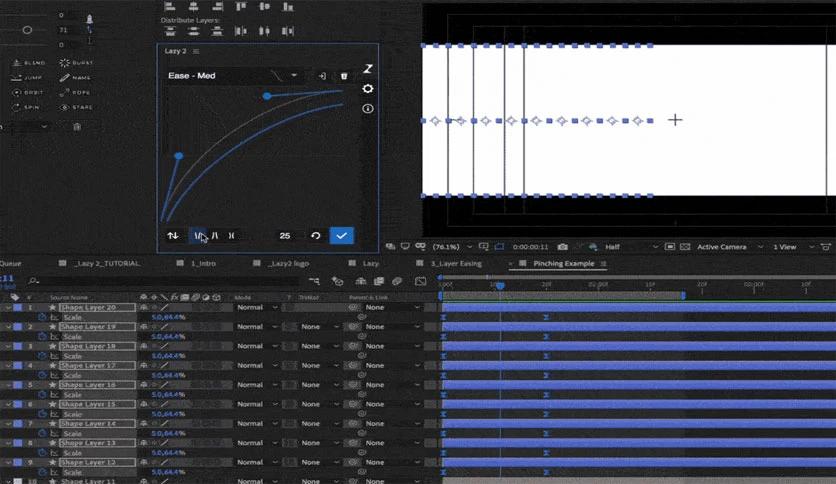Select the ease-out curve mode icon
The width and height of the screenshot is (836, 484).
[198, 236]
